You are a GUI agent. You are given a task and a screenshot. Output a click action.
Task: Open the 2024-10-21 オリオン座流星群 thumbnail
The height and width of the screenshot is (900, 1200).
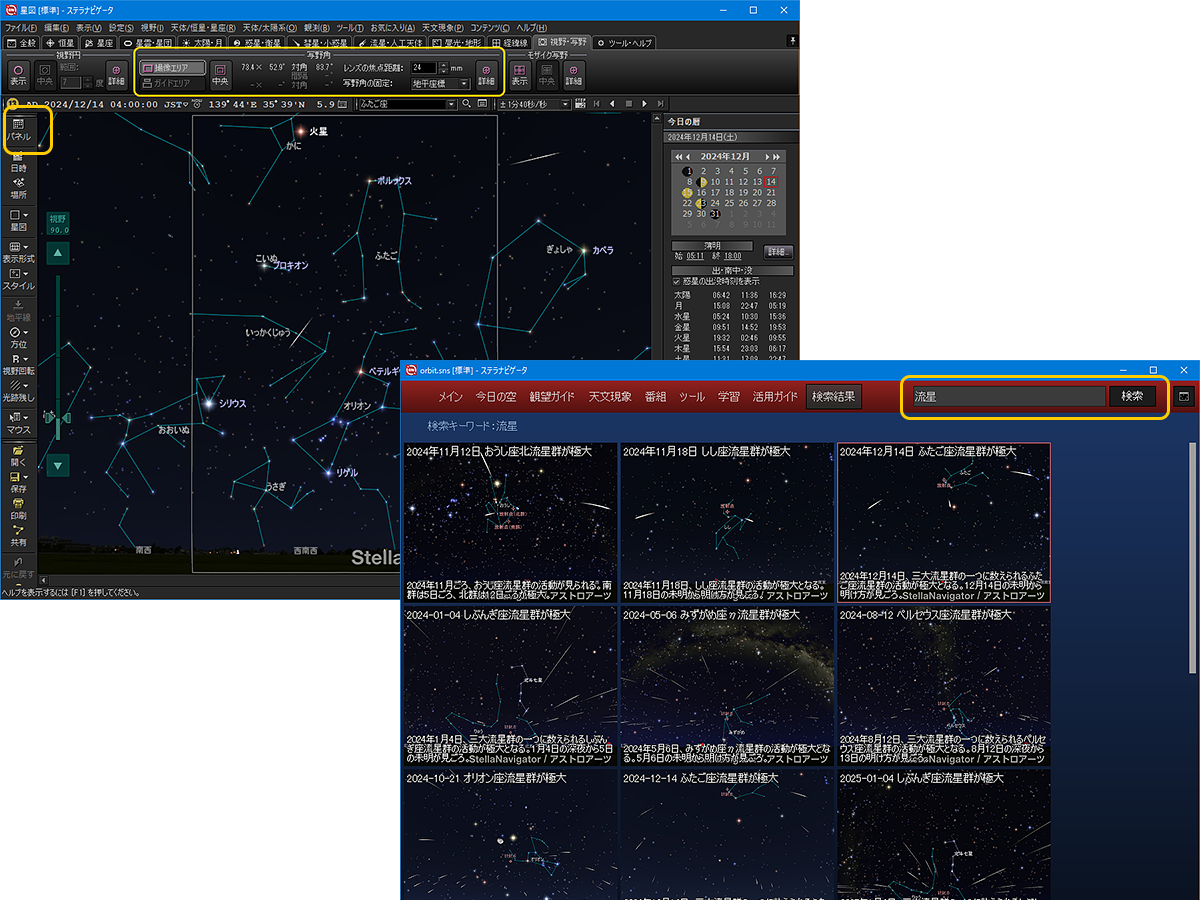[510, 834]
